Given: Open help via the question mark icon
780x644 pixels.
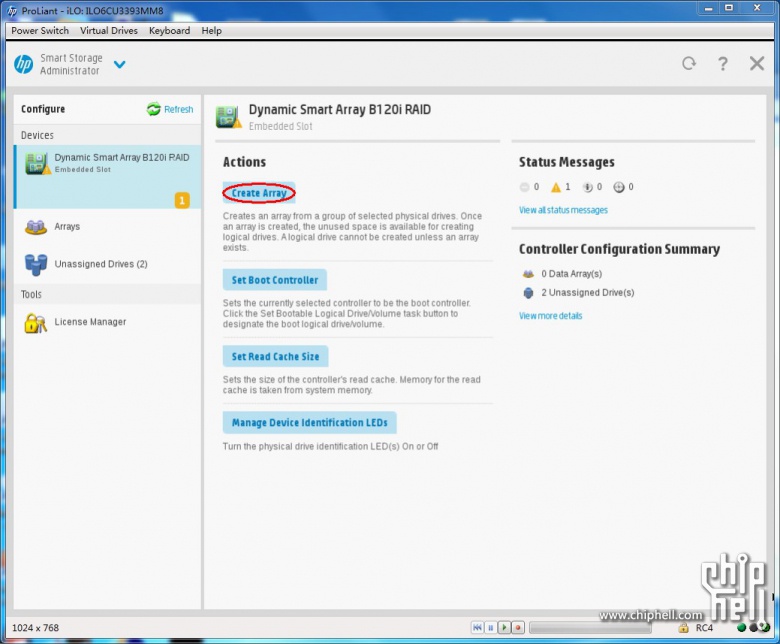Looking at the screenshot, I should (x=723, y=63).
